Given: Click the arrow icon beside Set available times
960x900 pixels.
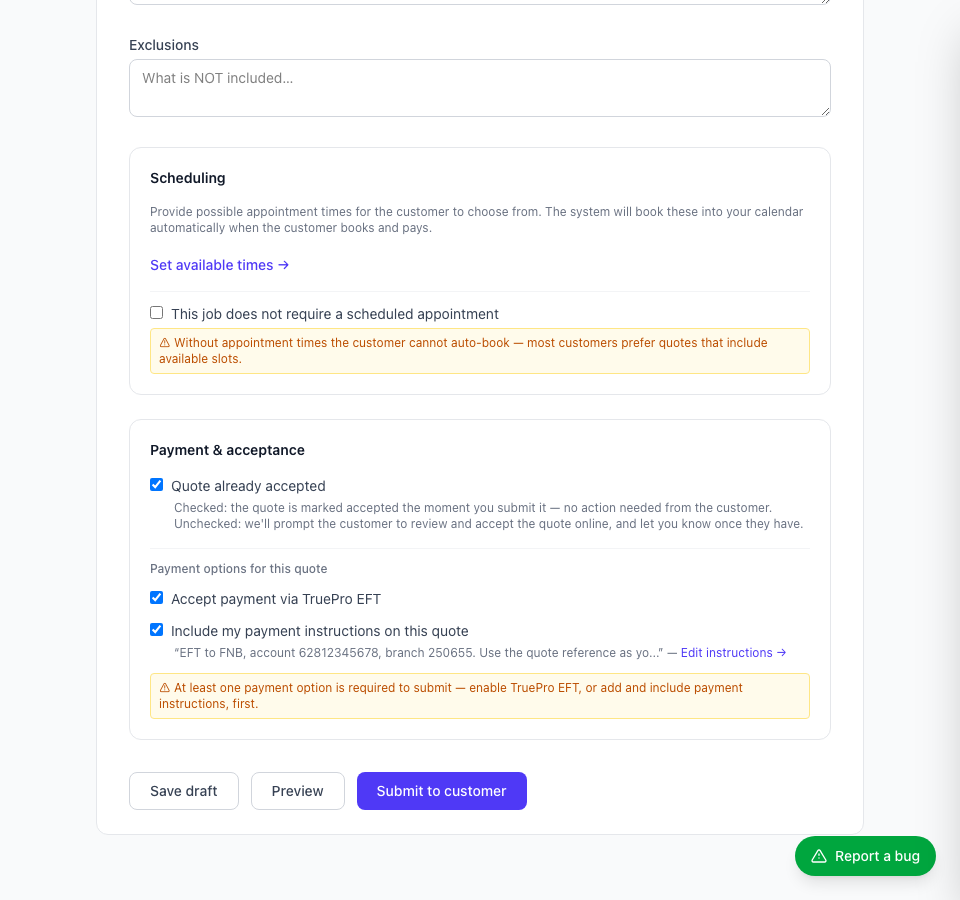Looking at the screenshot, I should (283, 265).
